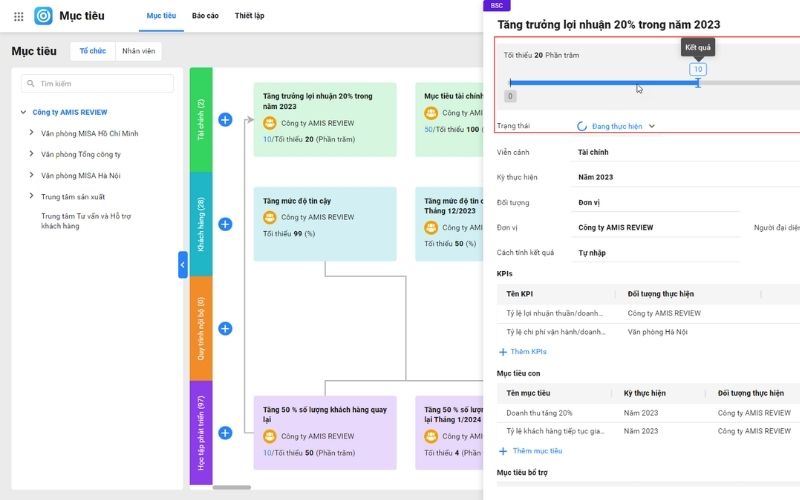The height and width of the screenshot is (500, 800).
Task: Open the Cách tính kết quả field
Action: (x=656, y=253)
